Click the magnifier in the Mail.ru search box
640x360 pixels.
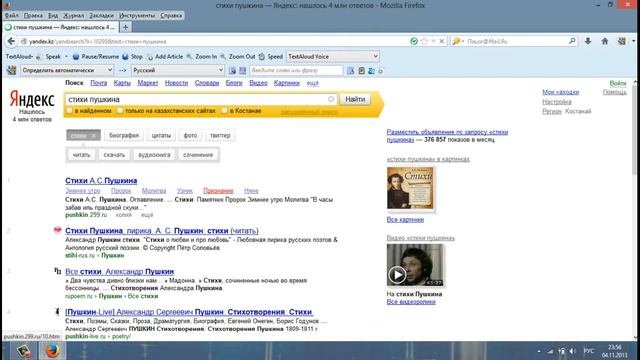tap(572, 41)
